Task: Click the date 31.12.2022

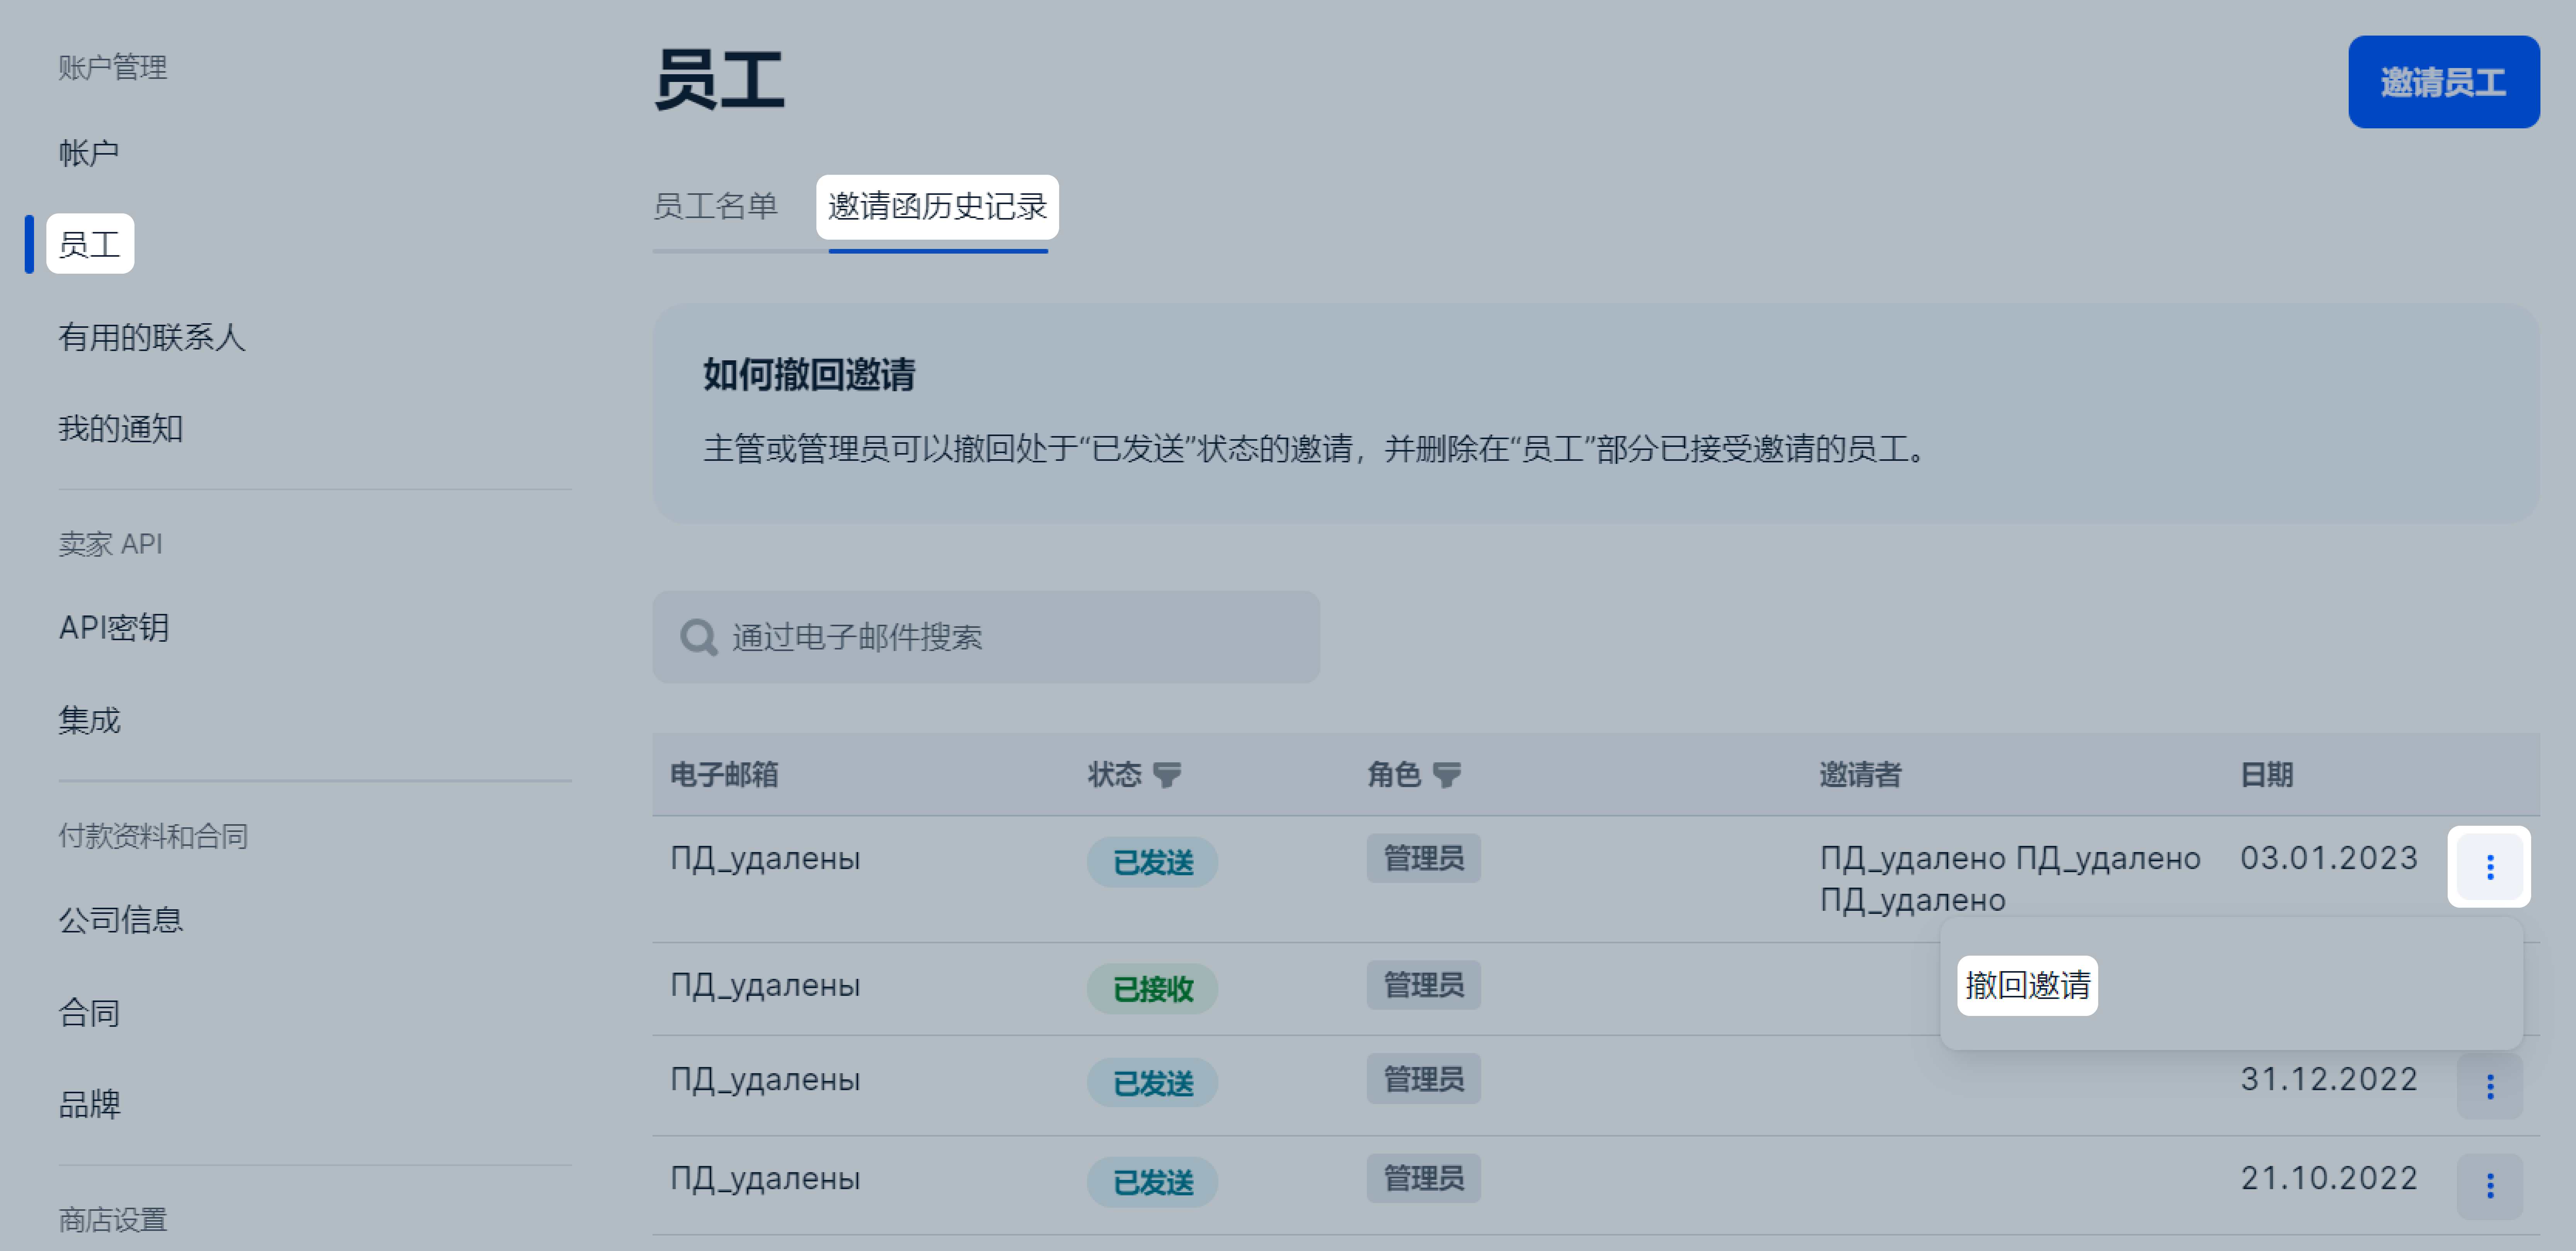Action: (x=2329, y=1079)
